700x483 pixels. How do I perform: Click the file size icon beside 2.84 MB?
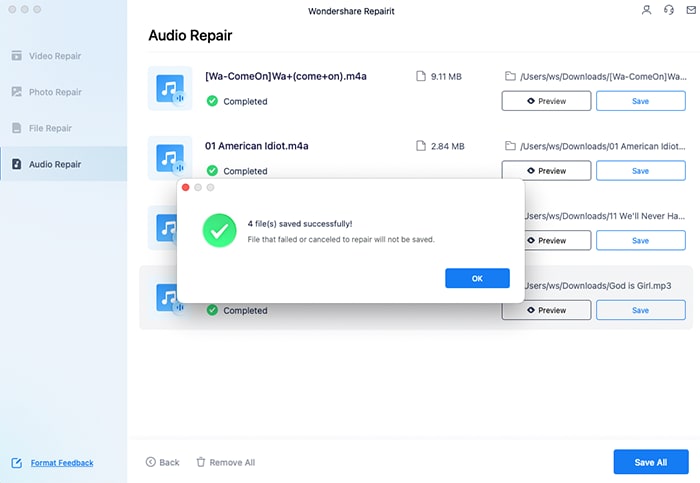[x=421, y=146]
